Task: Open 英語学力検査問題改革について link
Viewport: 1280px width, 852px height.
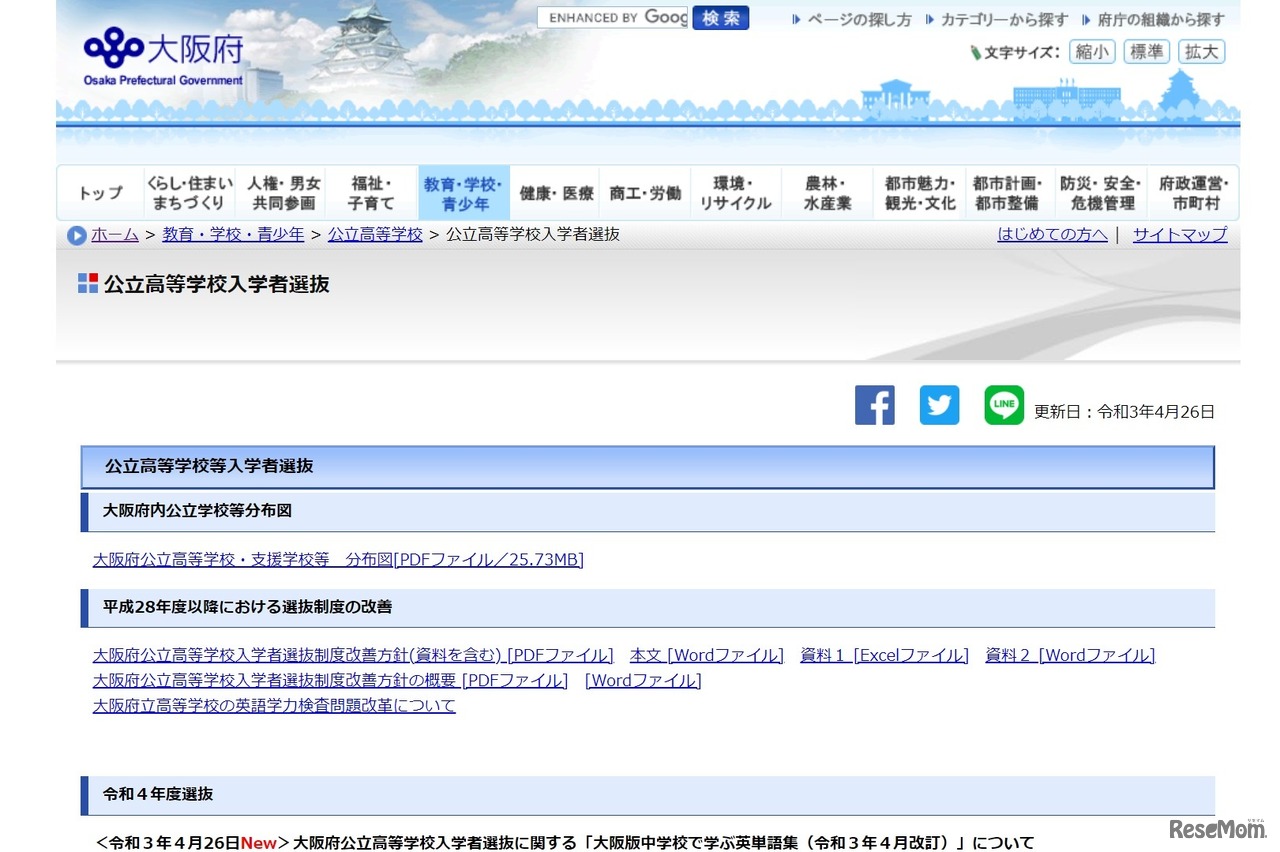Action: [x=274, y=706]
